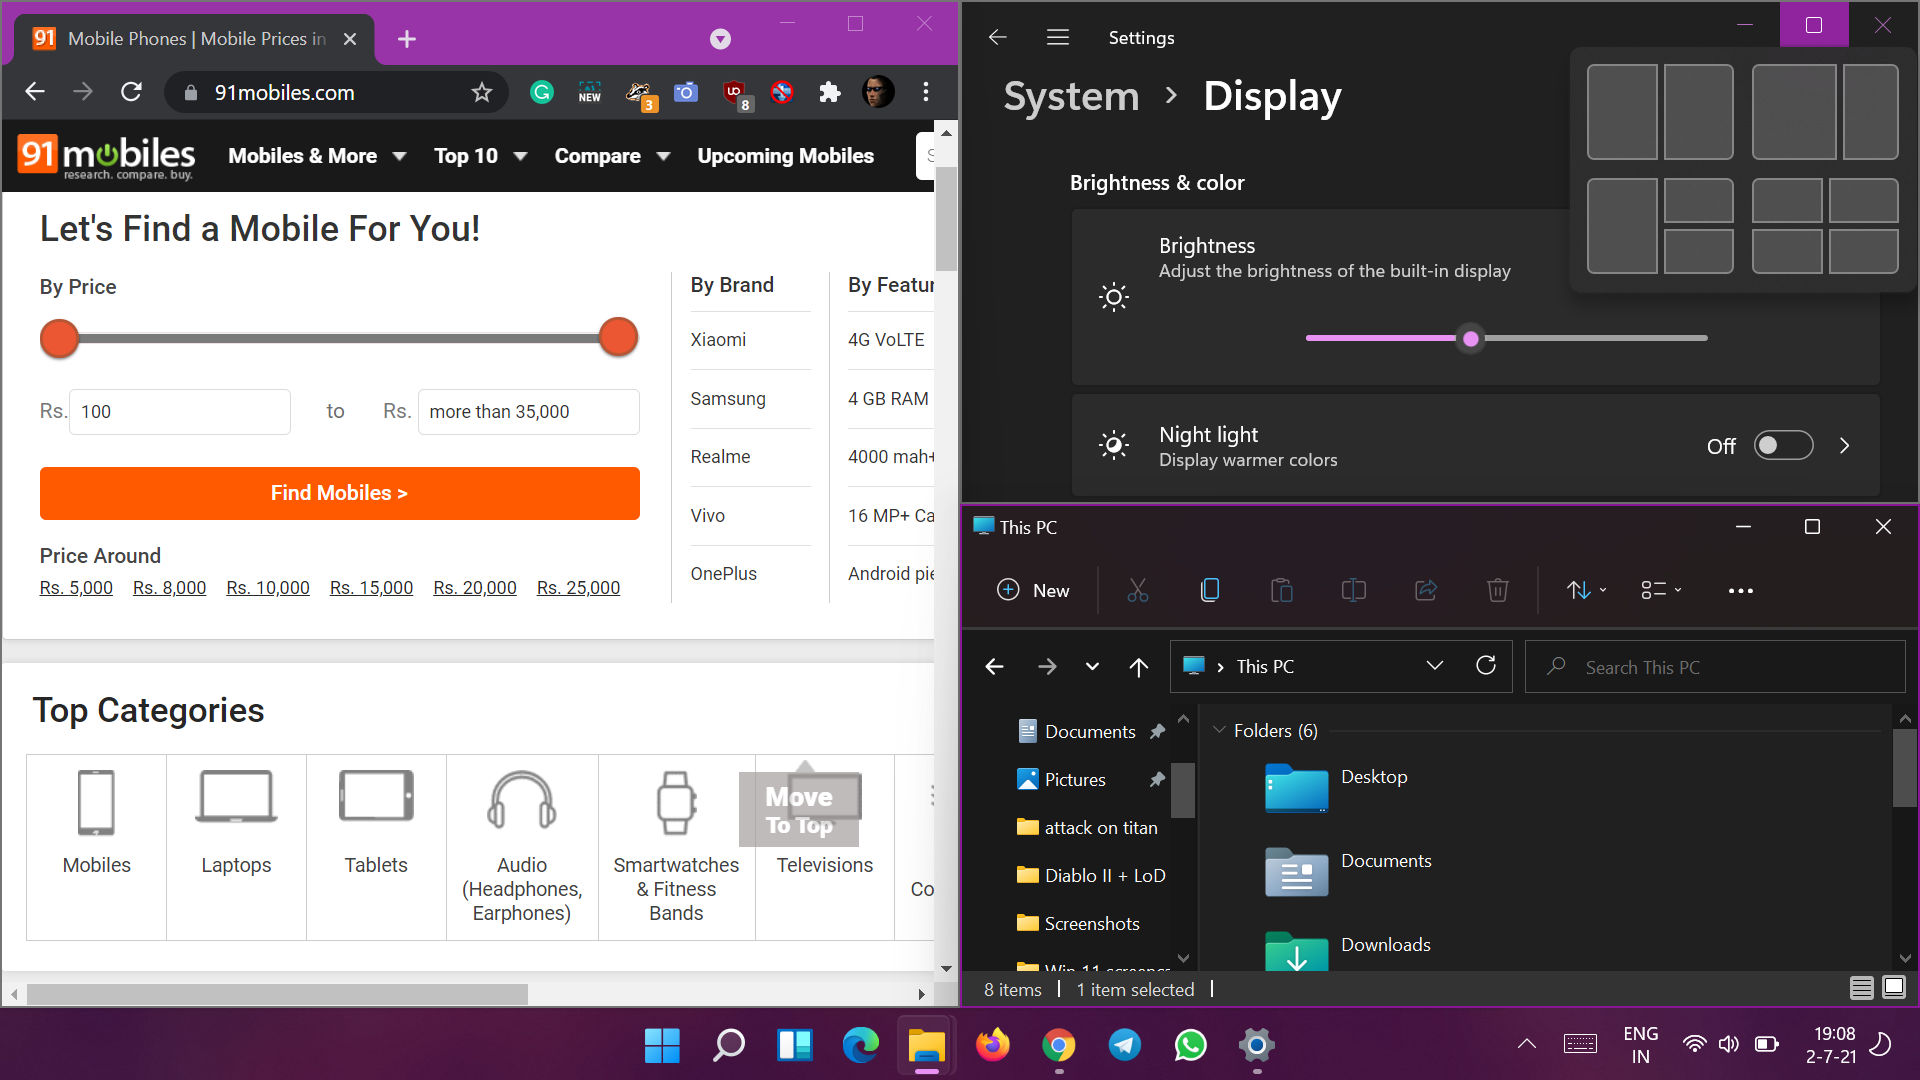
Task: Open the Settings hamburger navigation menu
Action: pyautogui.click(x=1057, y=38)
